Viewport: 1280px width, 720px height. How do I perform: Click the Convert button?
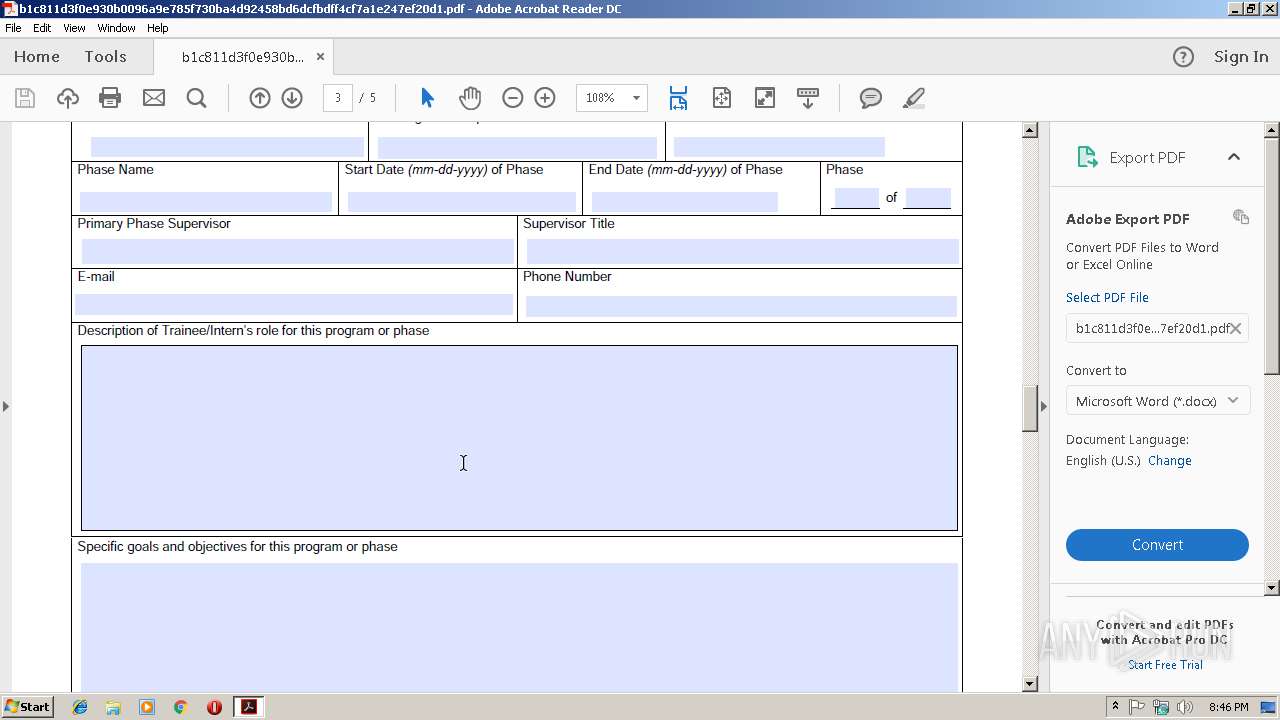[x=1157, y=545]
